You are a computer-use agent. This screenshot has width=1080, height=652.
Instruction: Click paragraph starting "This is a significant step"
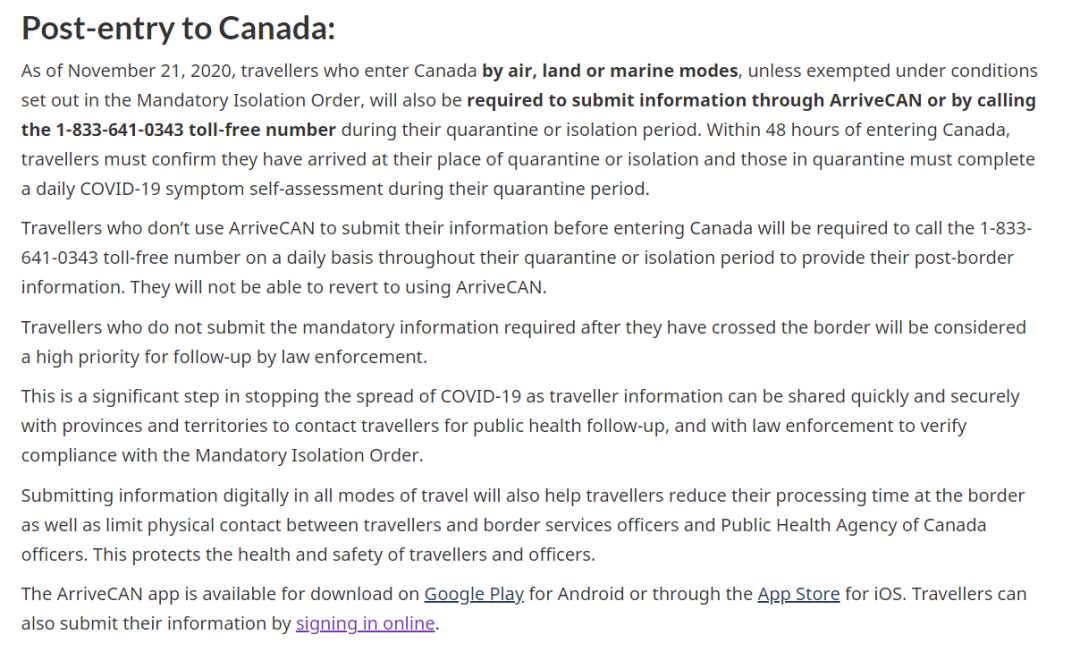click(400, 396)
